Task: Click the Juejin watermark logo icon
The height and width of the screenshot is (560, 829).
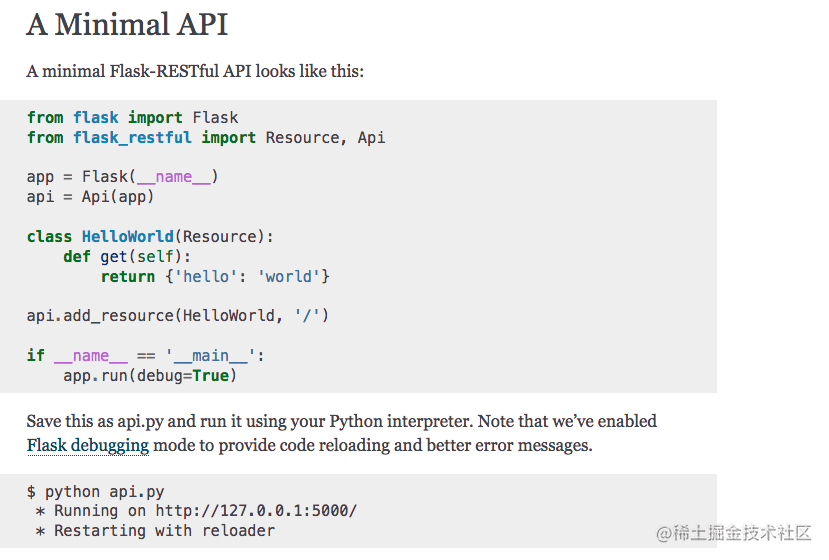Action: coord(666,533)
